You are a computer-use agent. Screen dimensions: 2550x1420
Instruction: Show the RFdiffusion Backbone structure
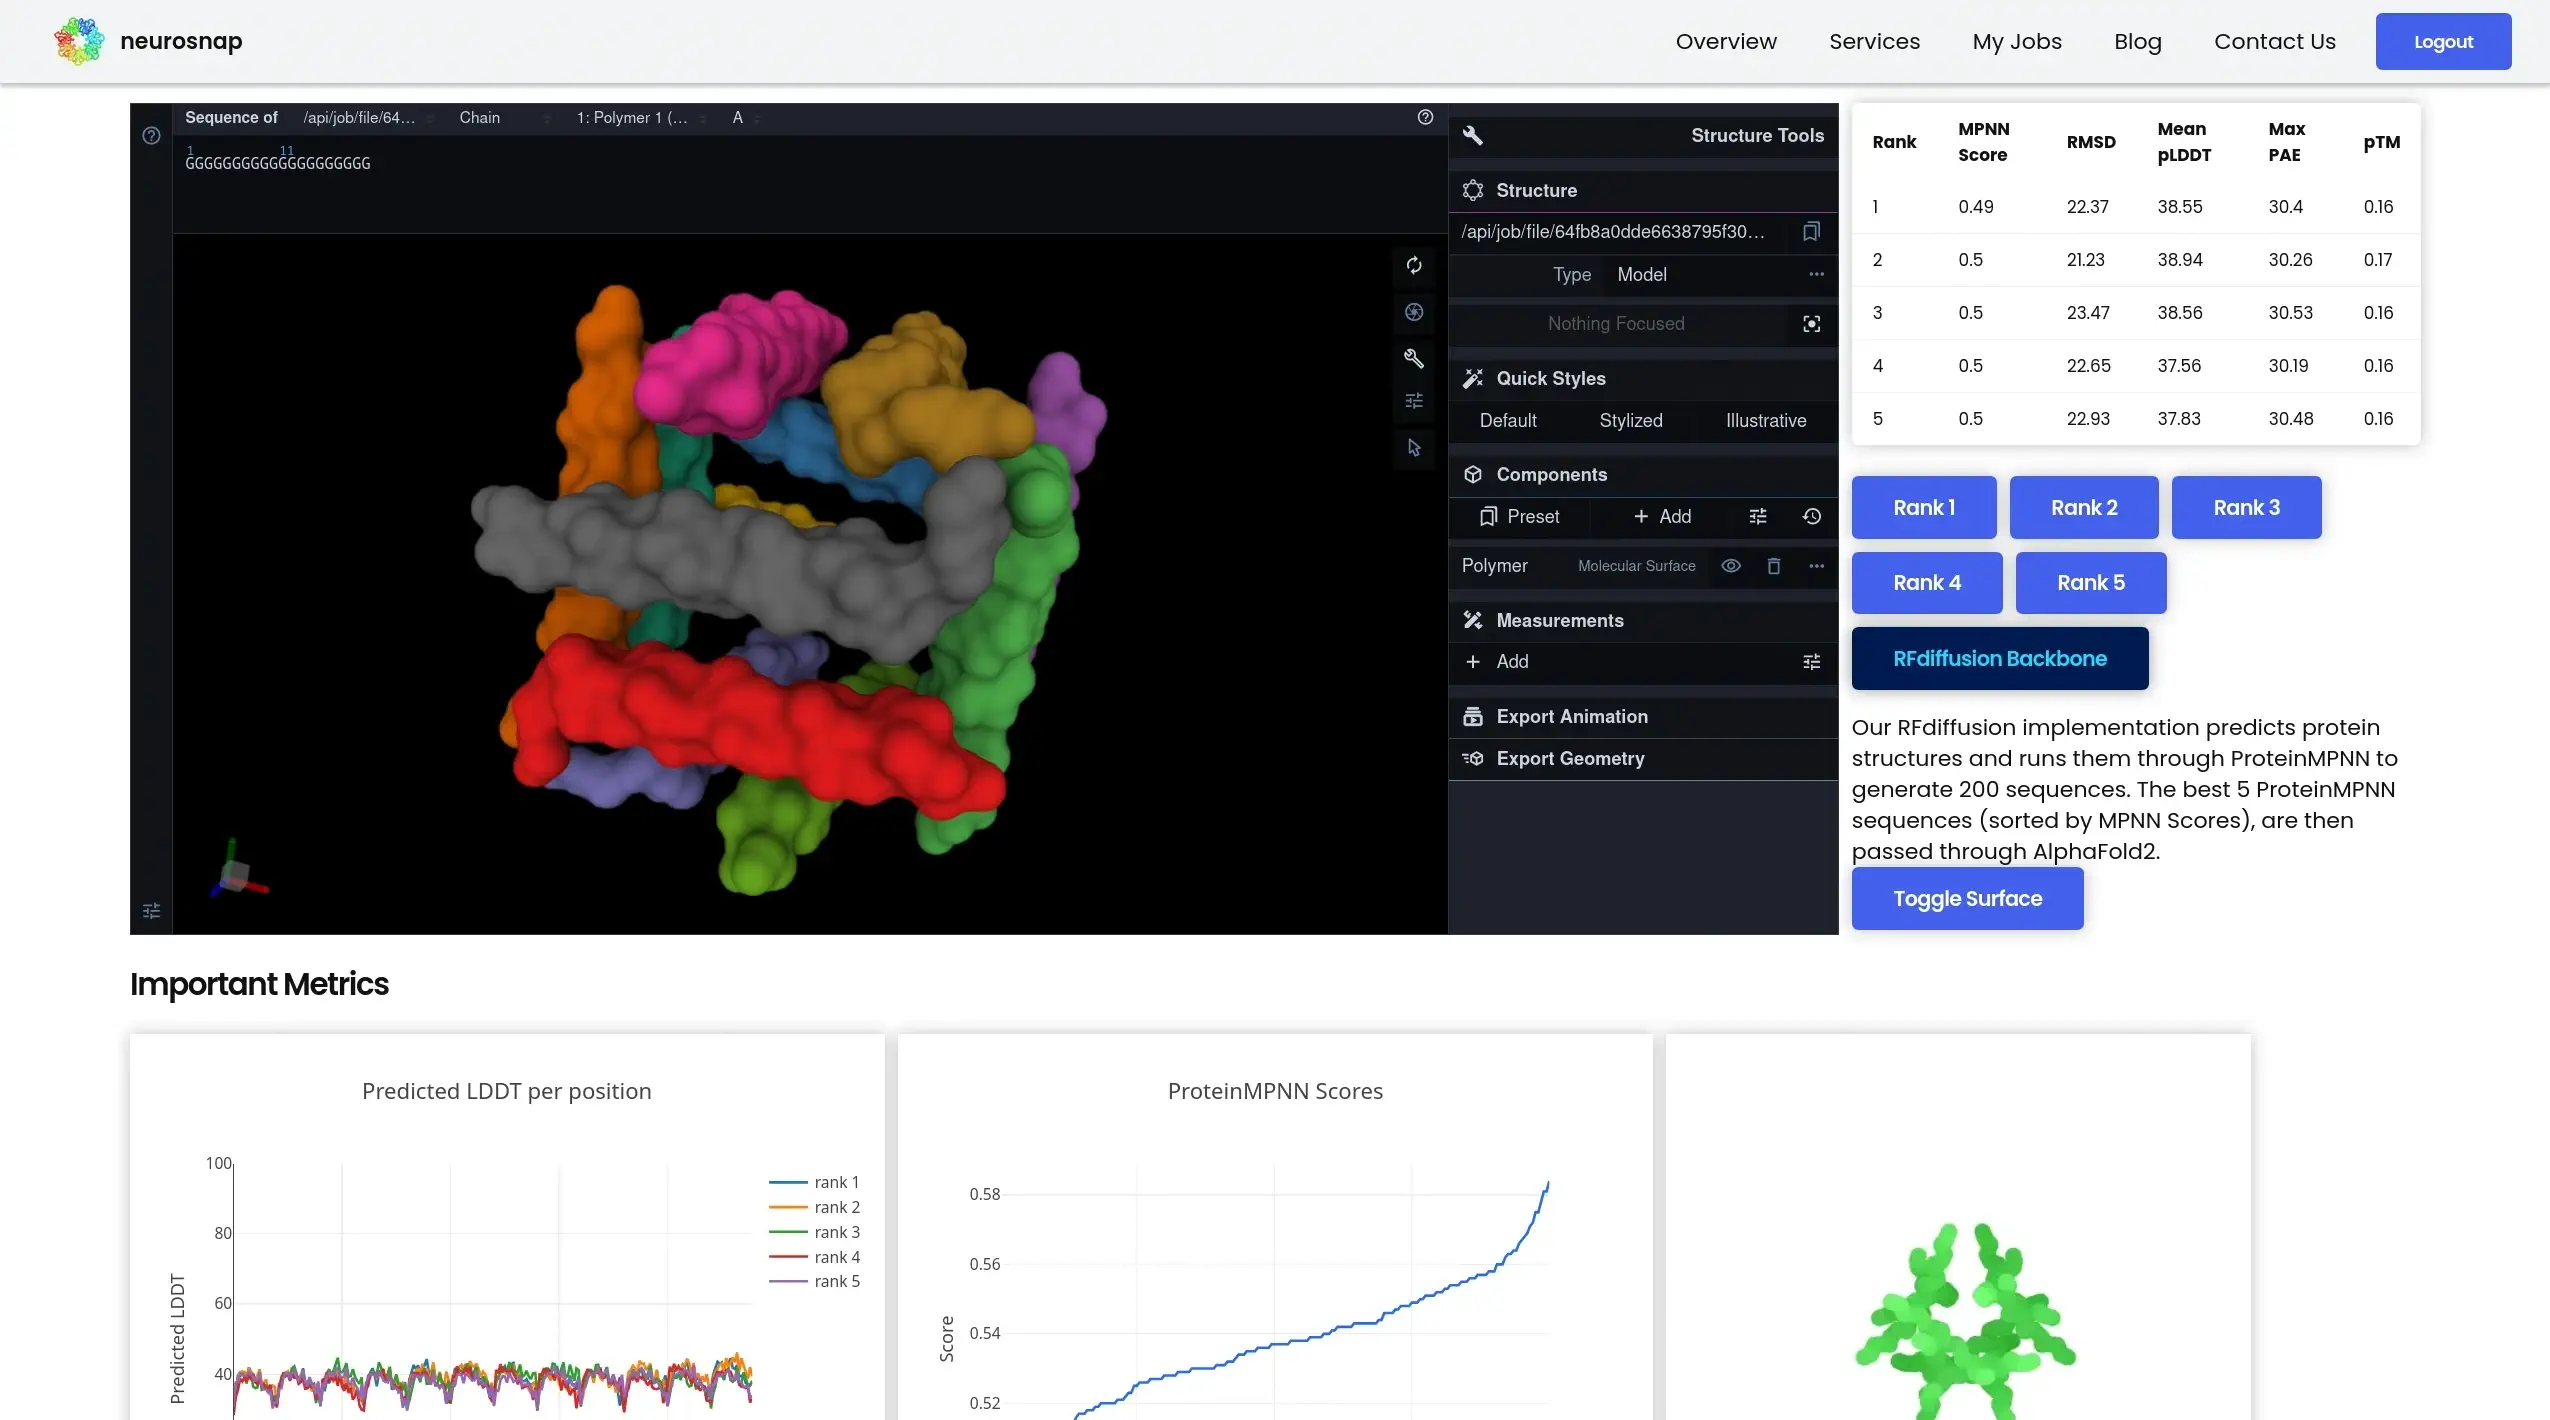click(x=1999, y=658)
